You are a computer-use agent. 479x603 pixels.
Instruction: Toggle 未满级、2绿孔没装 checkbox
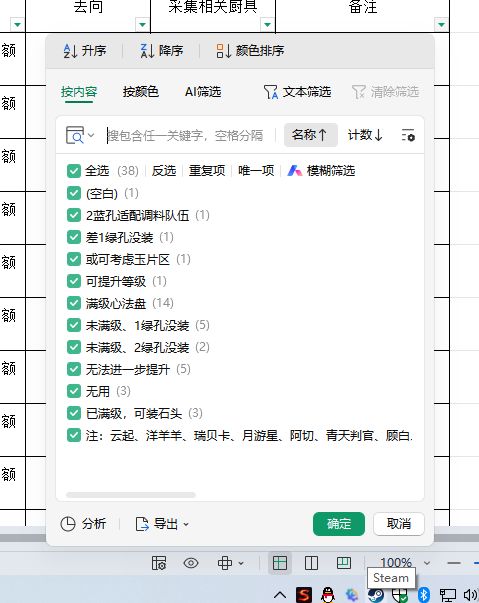click(x=73, y=347)
